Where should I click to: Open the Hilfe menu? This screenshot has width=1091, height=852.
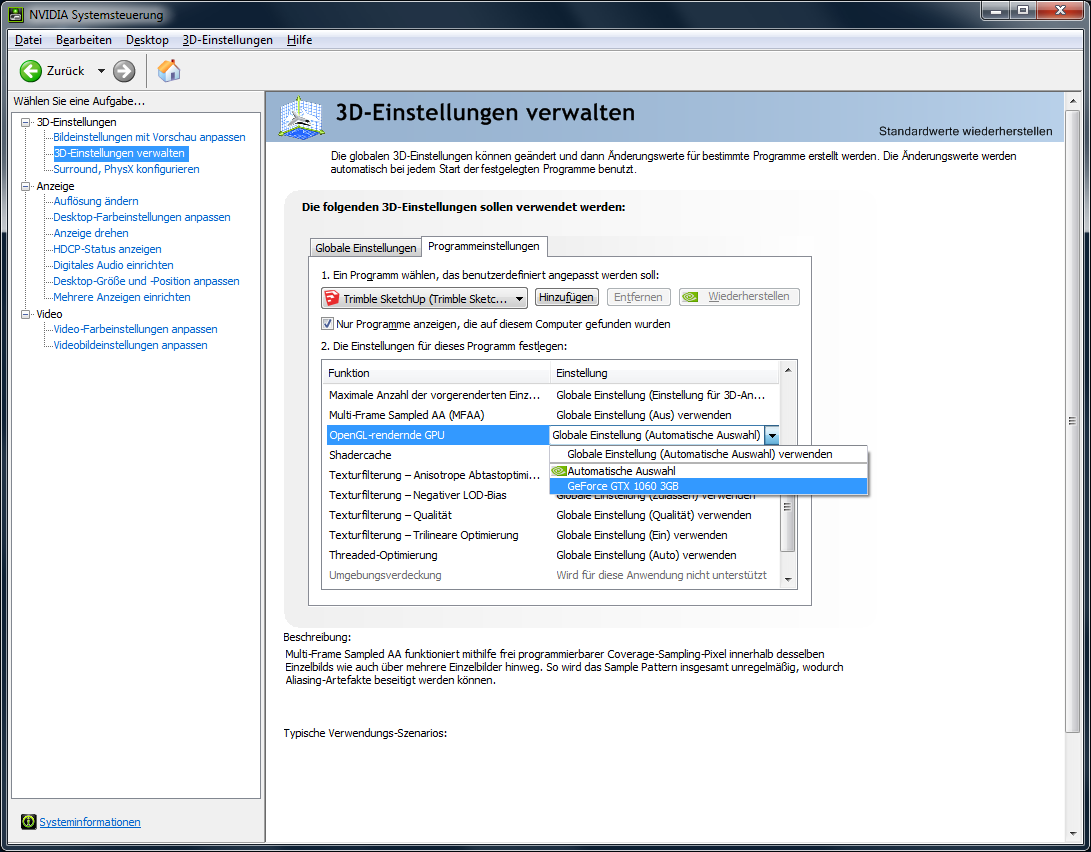tap(299, 40)
